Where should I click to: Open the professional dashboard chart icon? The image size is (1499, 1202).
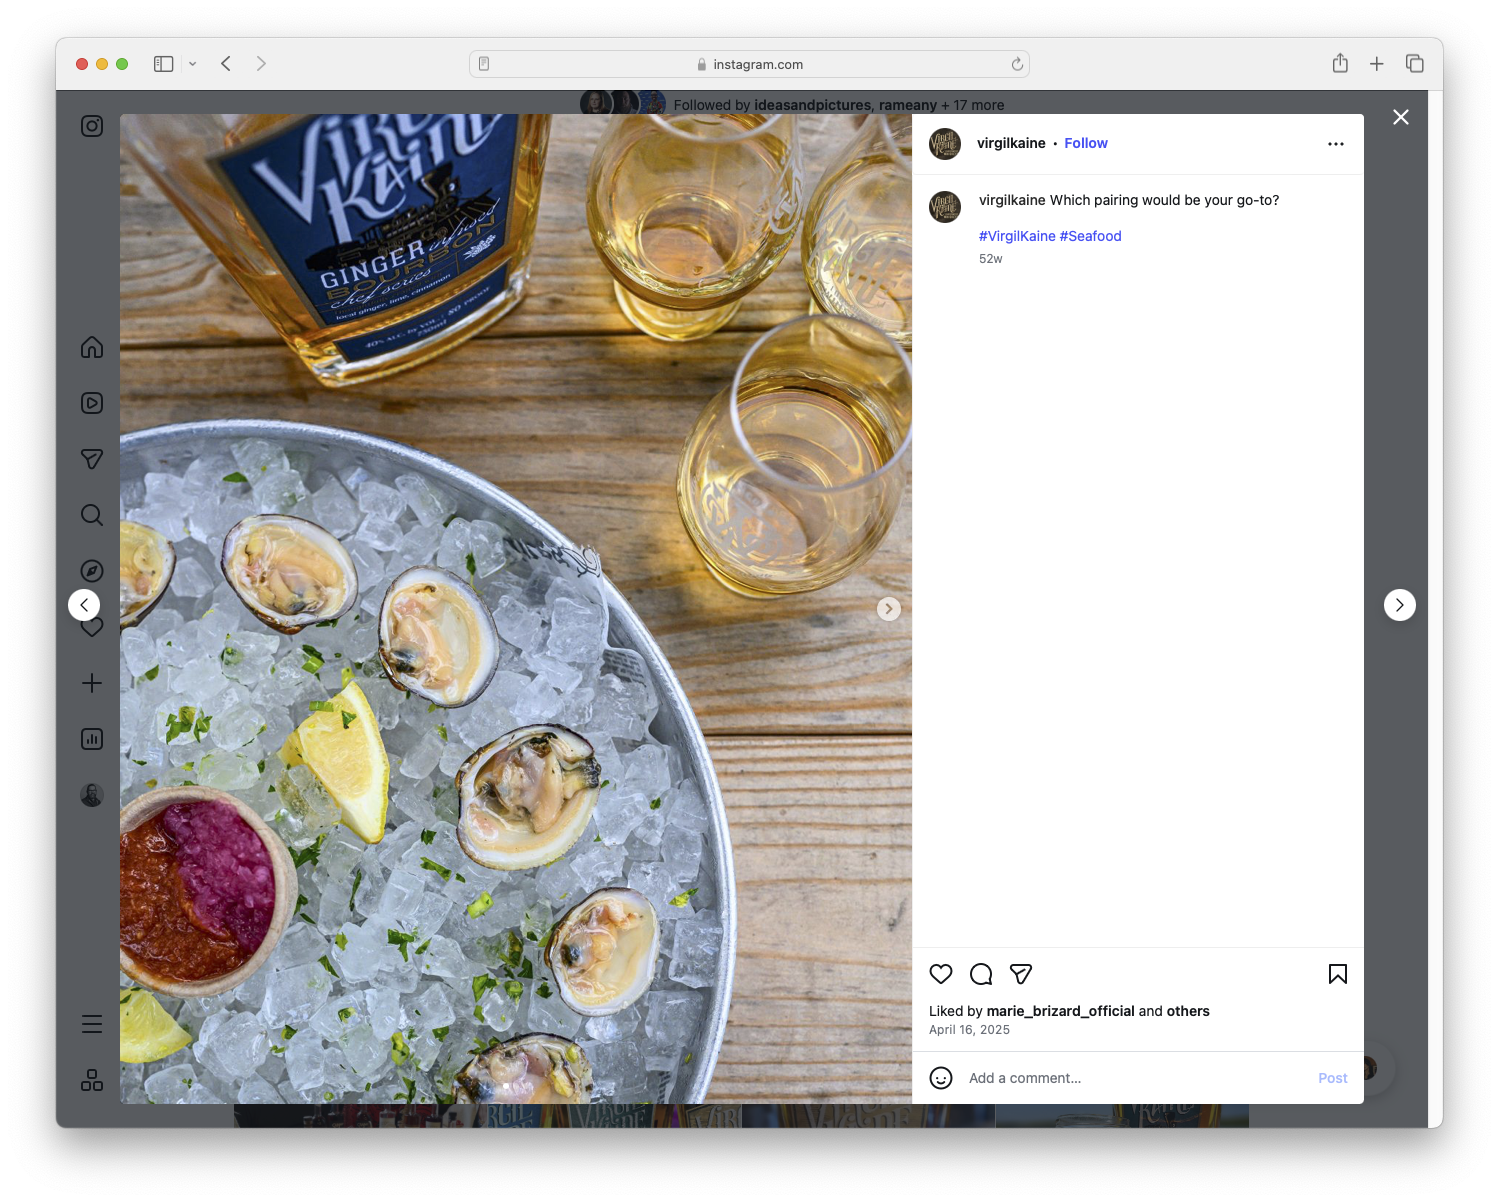[91, 739]
